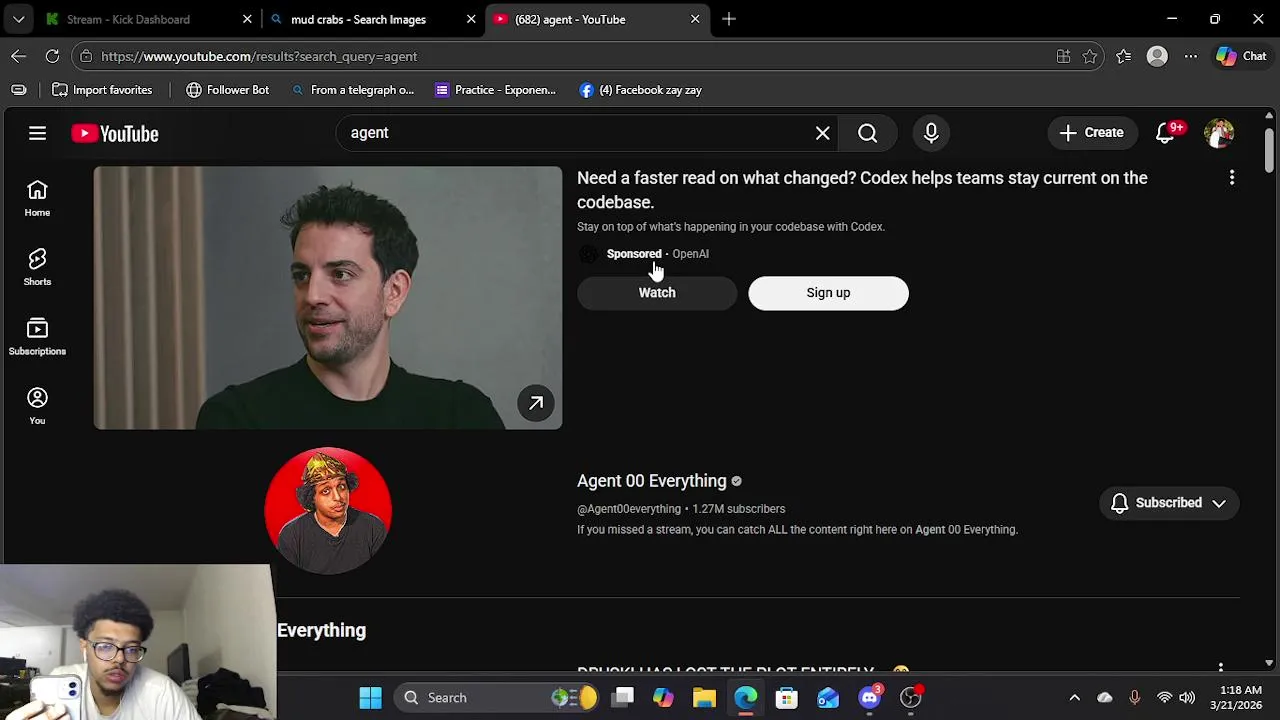Switch to the mud crabs - Search Images tab
This screenshot has height=720, width=1280.
(x=372, y=19)
